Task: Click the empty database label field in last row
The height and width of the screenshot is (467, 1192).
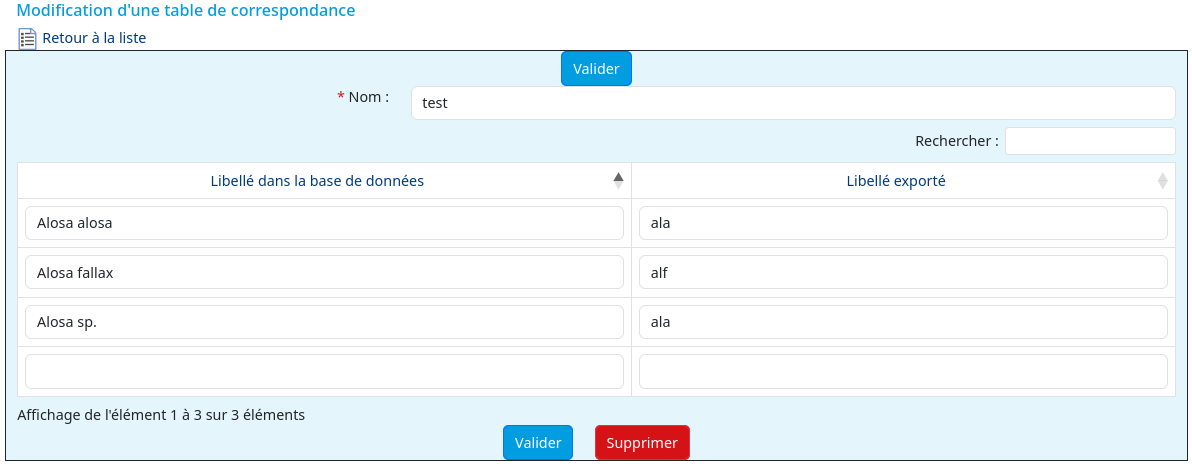Action: click(x=325, y=372)
